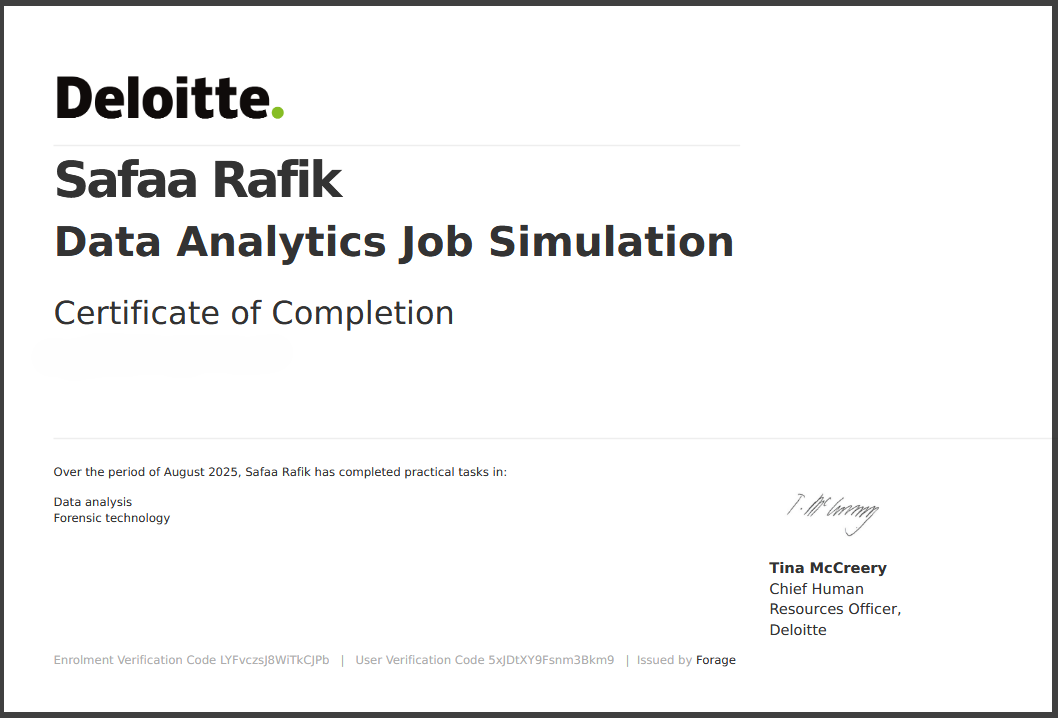The image size is (1058, 718).
Task: Click the 'Certificate of Completion' text
Action: (254, 313)
